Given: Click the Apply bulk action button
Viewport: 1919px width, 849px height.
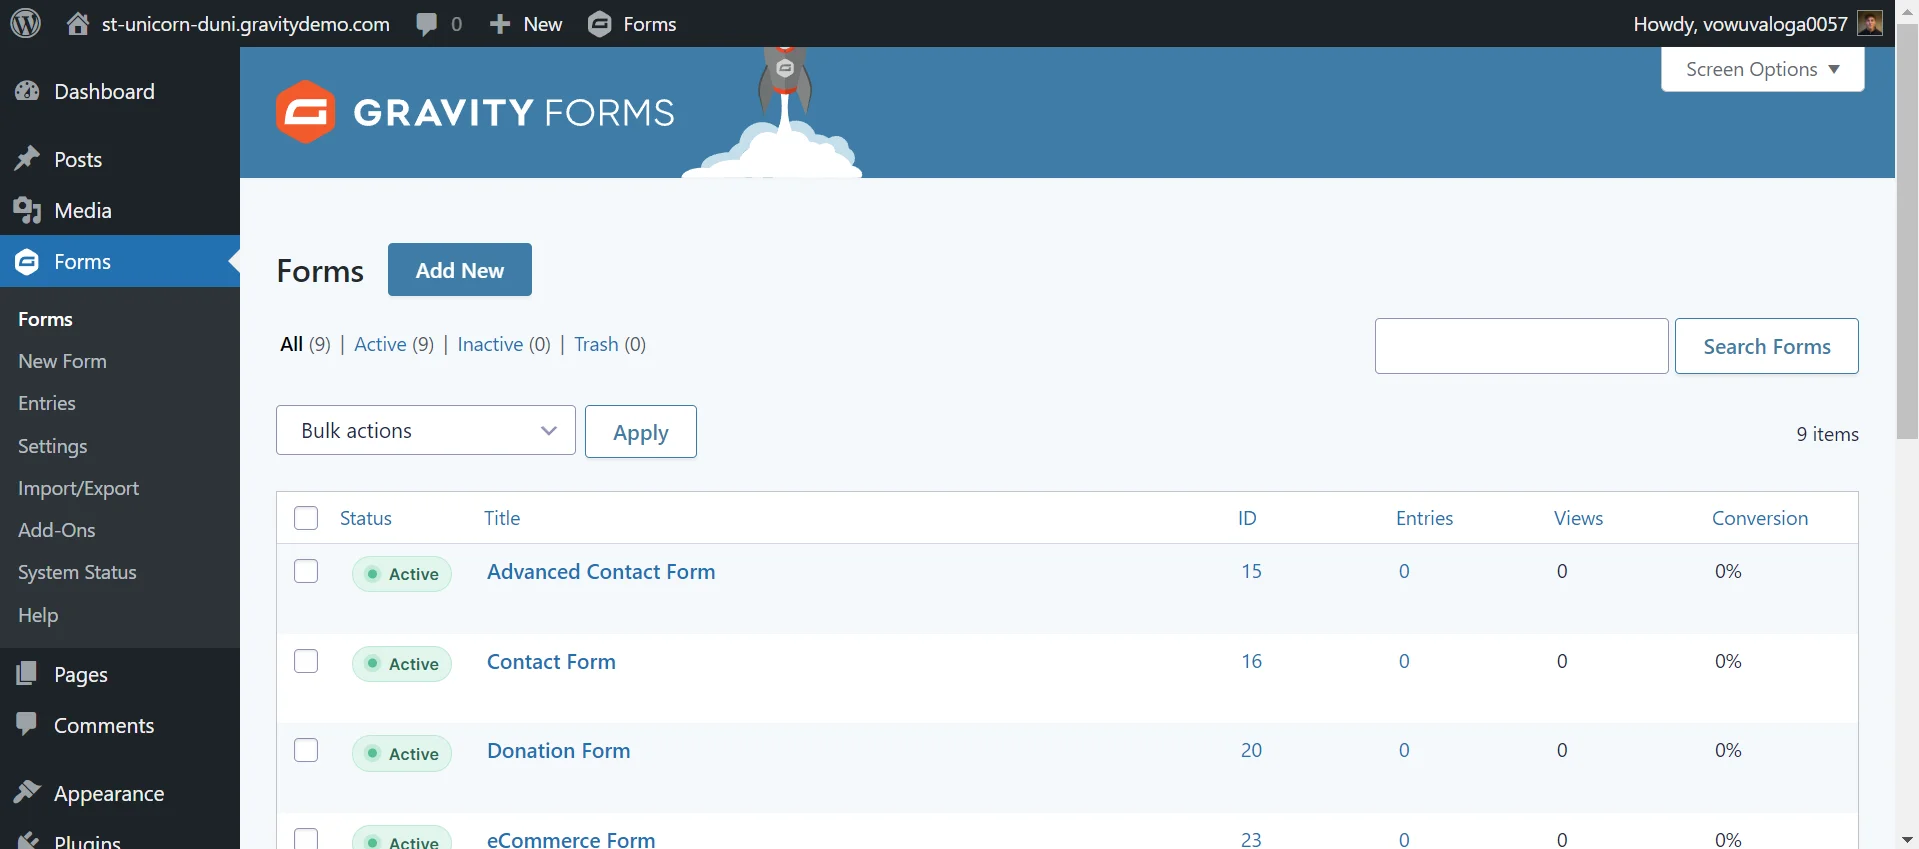Looking at the screenshot, I should [641, 432].
